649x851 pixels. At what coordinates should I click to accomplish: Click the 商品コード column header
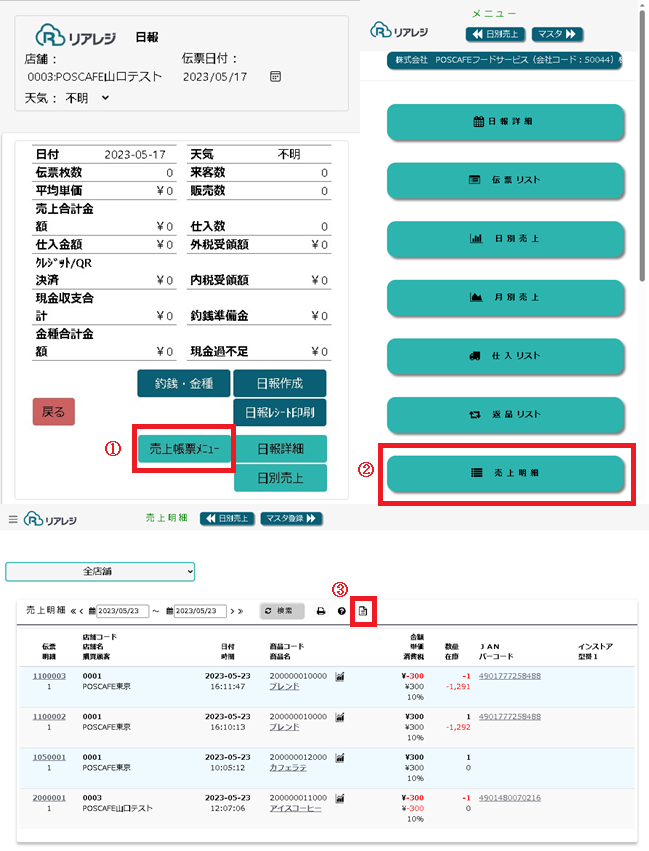coord(287,647)
